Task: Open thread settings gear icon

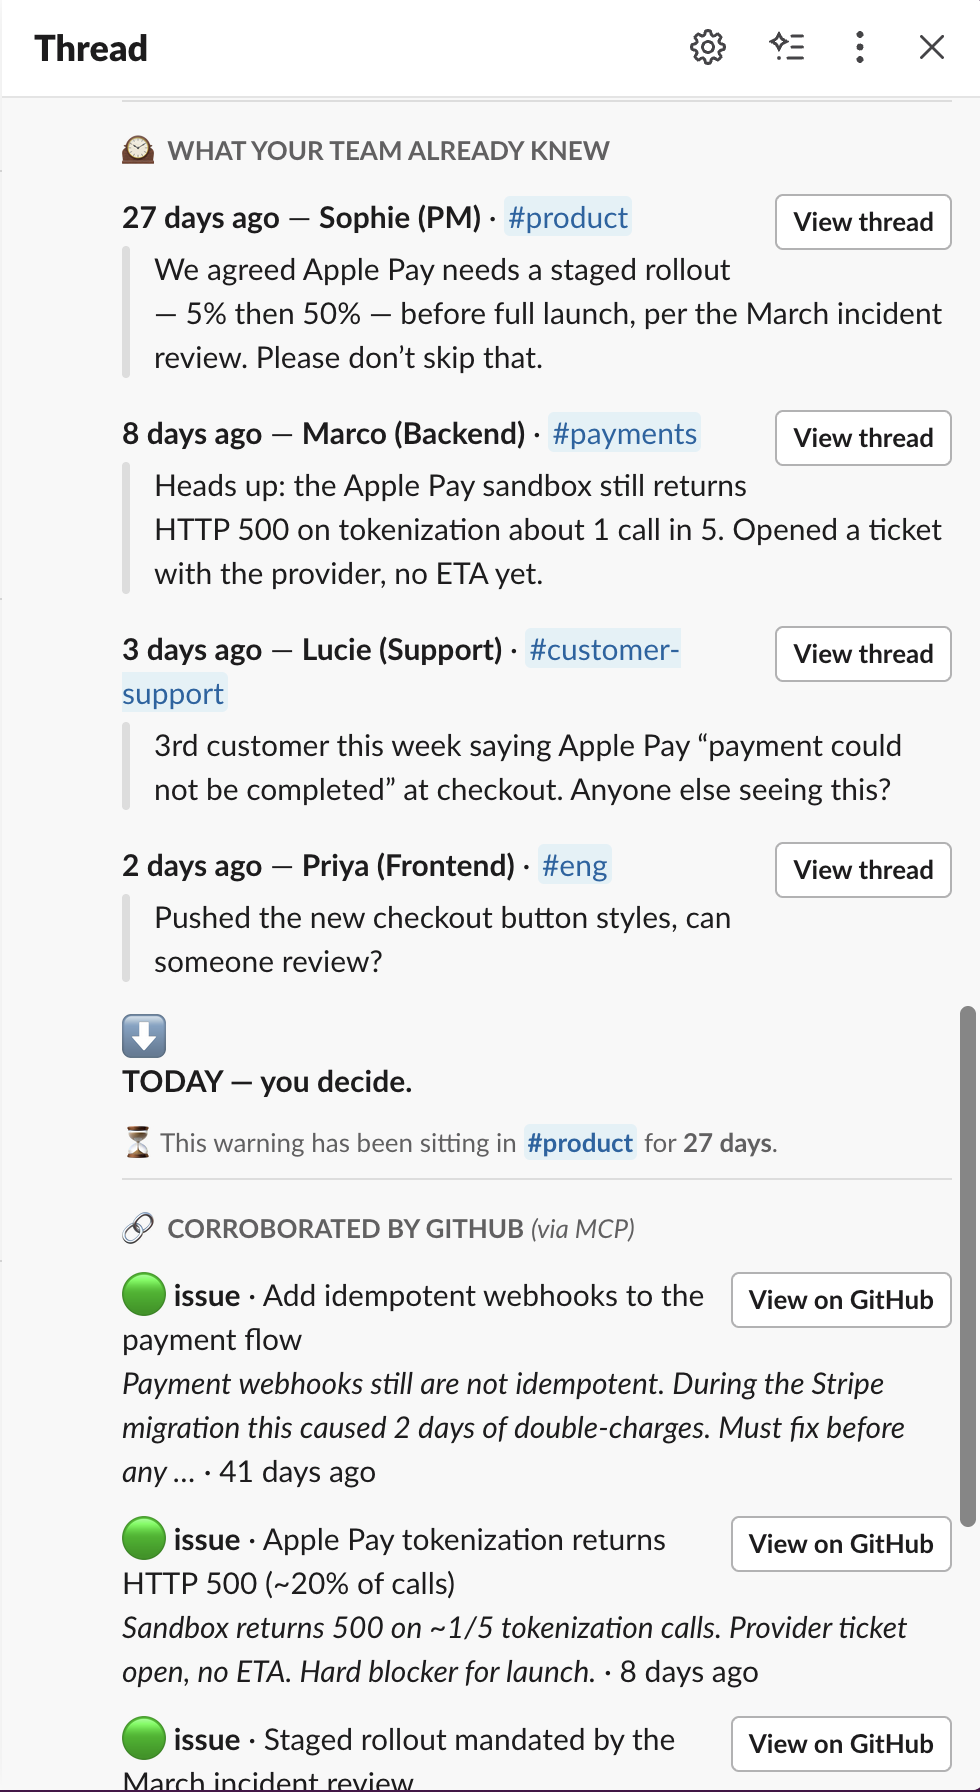Action: point(708,47)
